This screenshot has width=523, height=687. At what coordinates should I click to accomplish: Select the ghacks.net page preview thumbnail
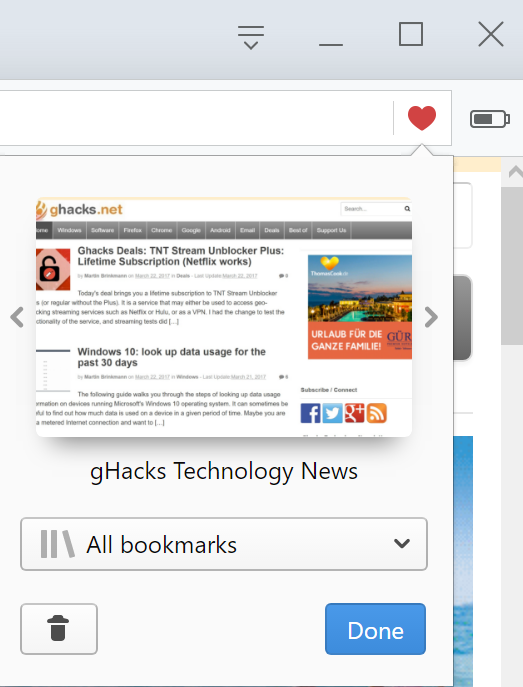(x=224, y=317)
